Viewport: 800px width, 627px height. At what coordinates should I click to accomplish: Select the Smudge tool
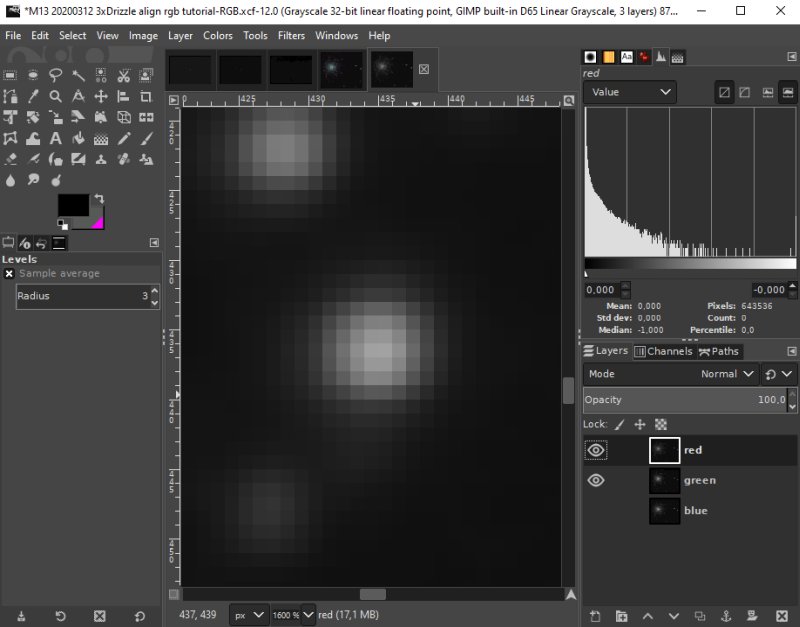33,180
